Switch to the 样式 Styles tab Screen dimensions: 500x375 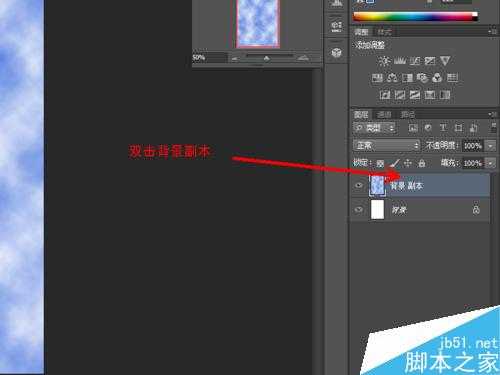tap(385, 32)
